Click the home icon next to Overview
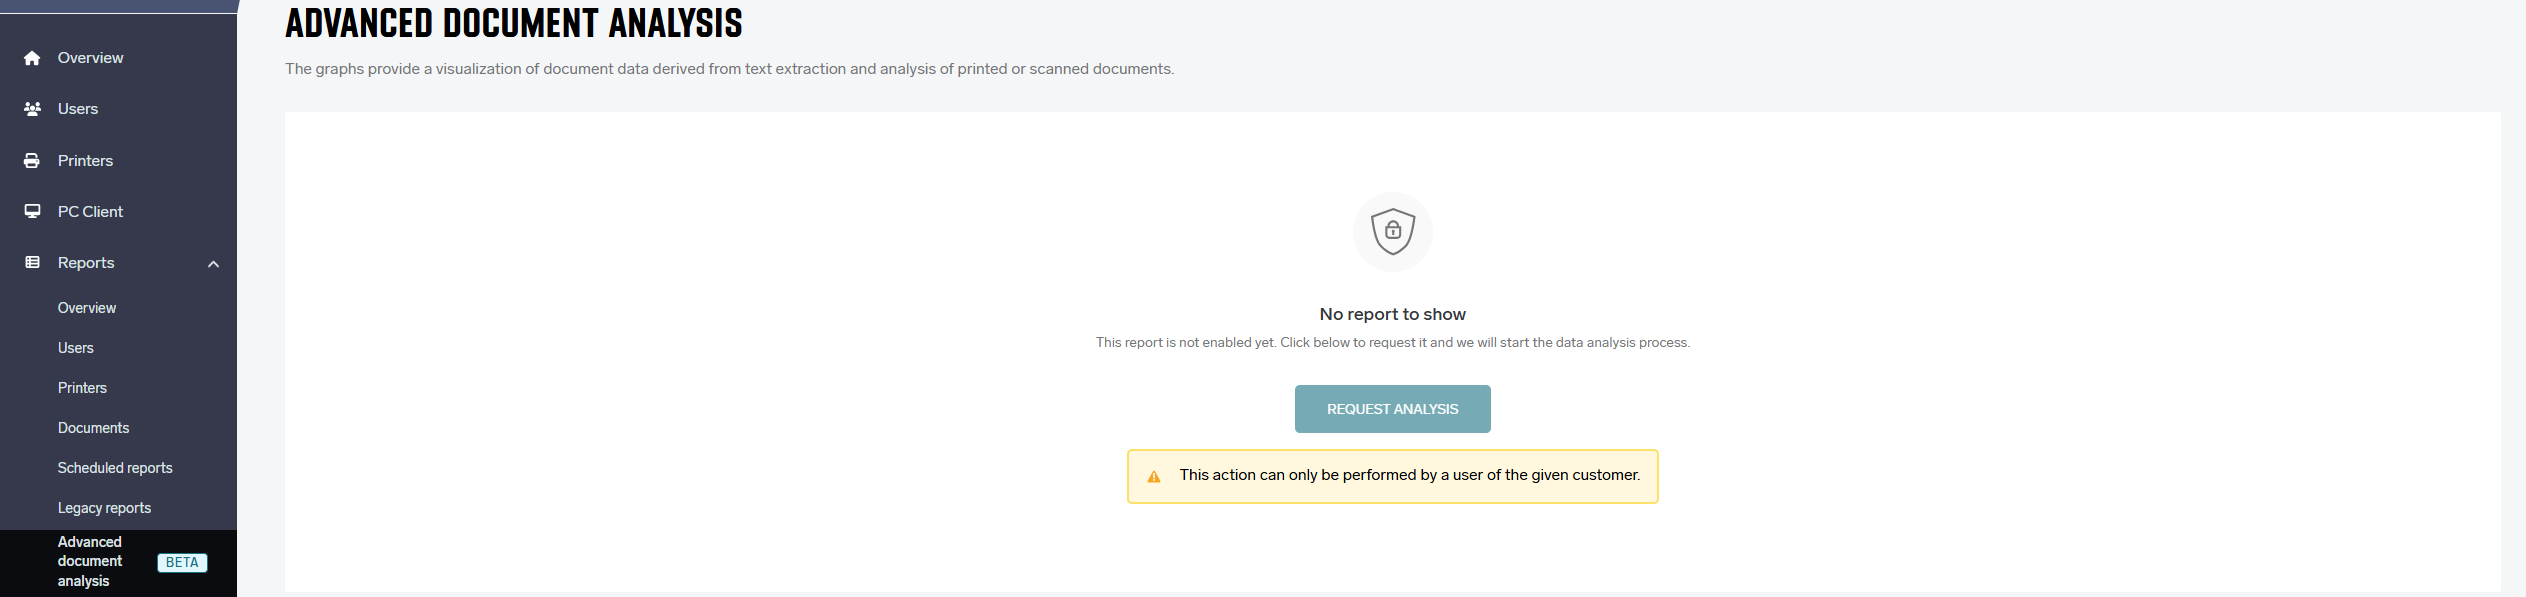Image resolution: width=2526 pixels, height=597 pixels. pyautogui.click(x=32, y=58)
